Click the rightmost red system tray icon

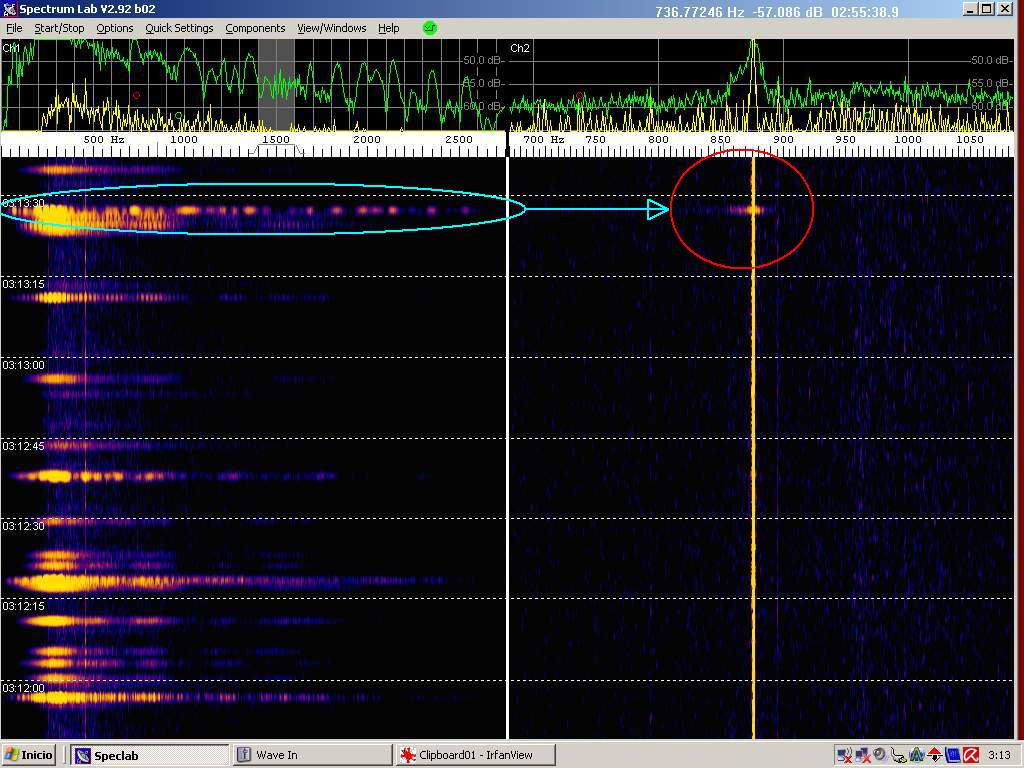pos(971,755)
